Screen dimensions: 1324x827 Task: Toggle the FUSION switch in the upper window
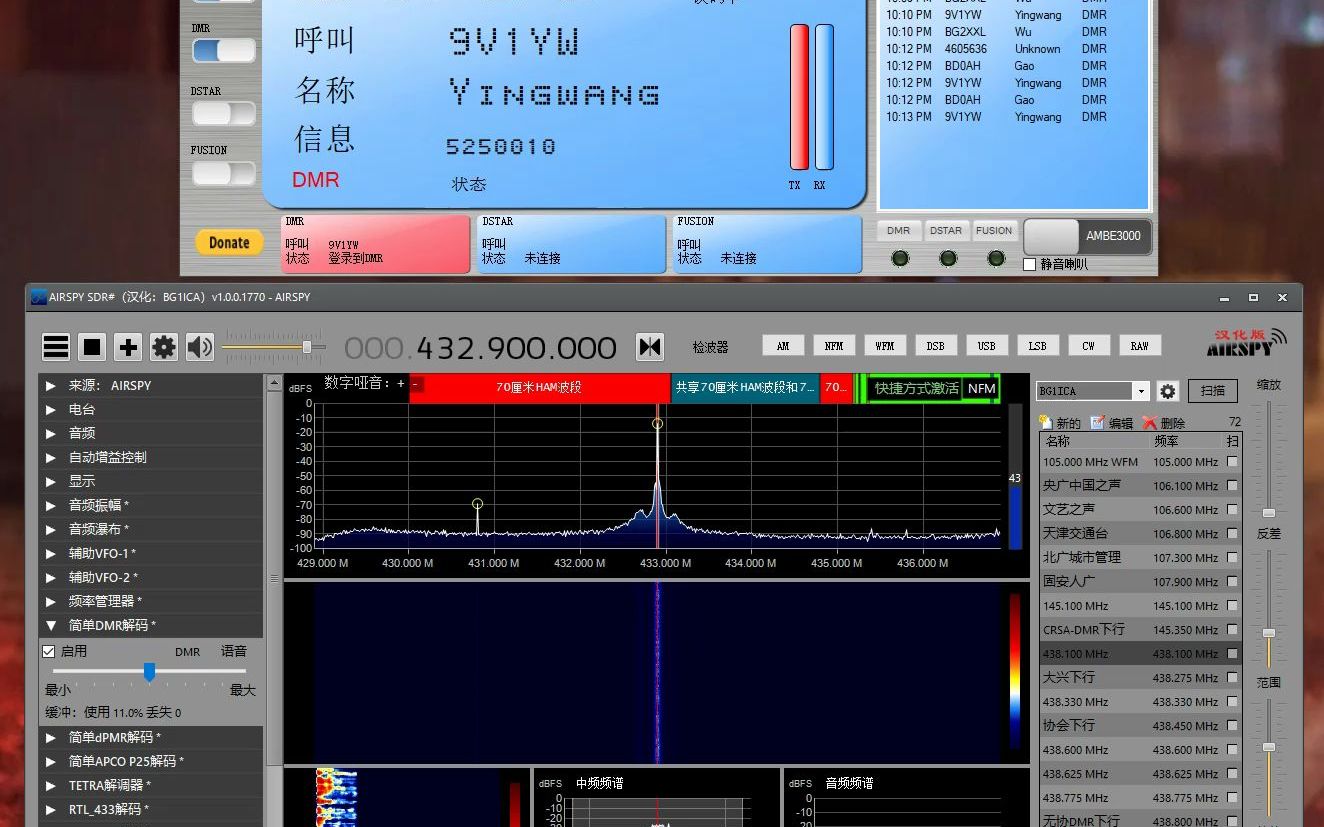point(224,173)
